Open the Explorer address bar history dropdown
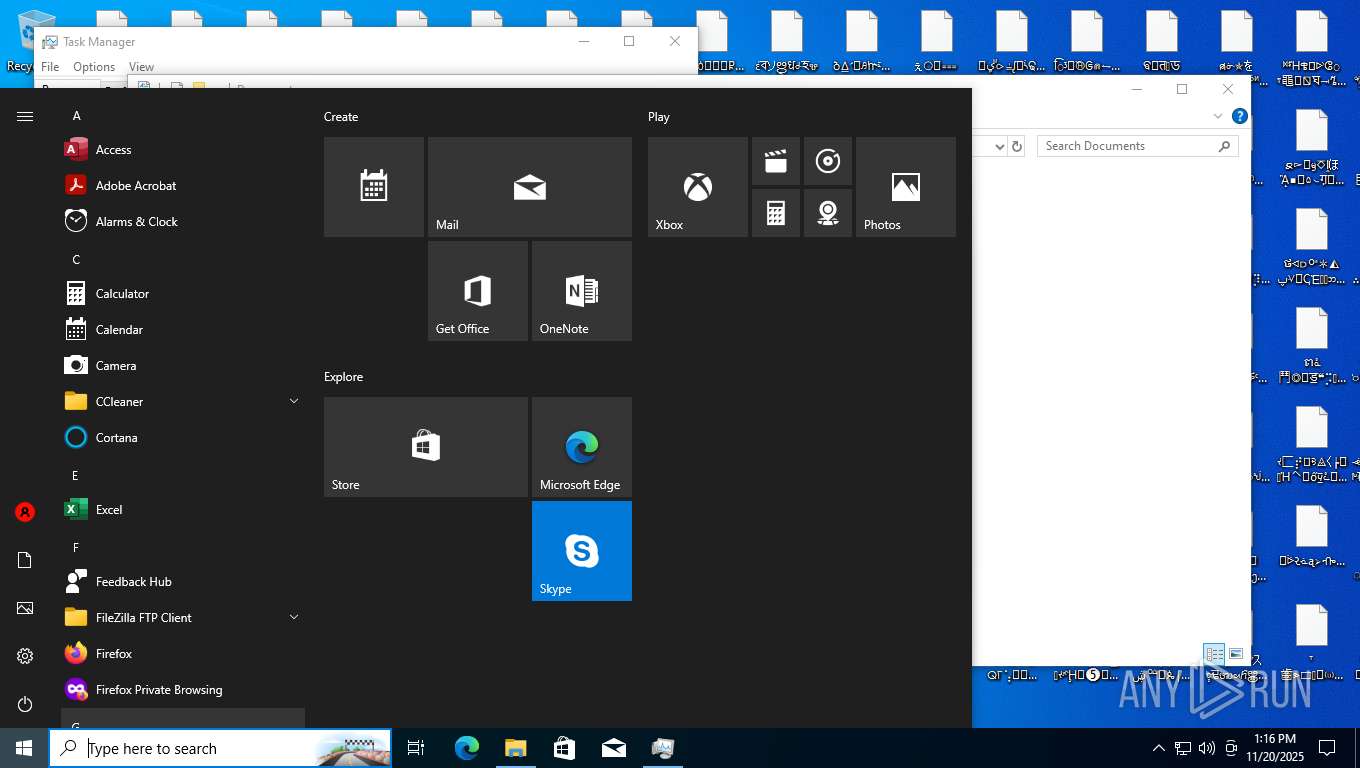Viewport: 1360px width, 768px height. click(x=999, y=146)
